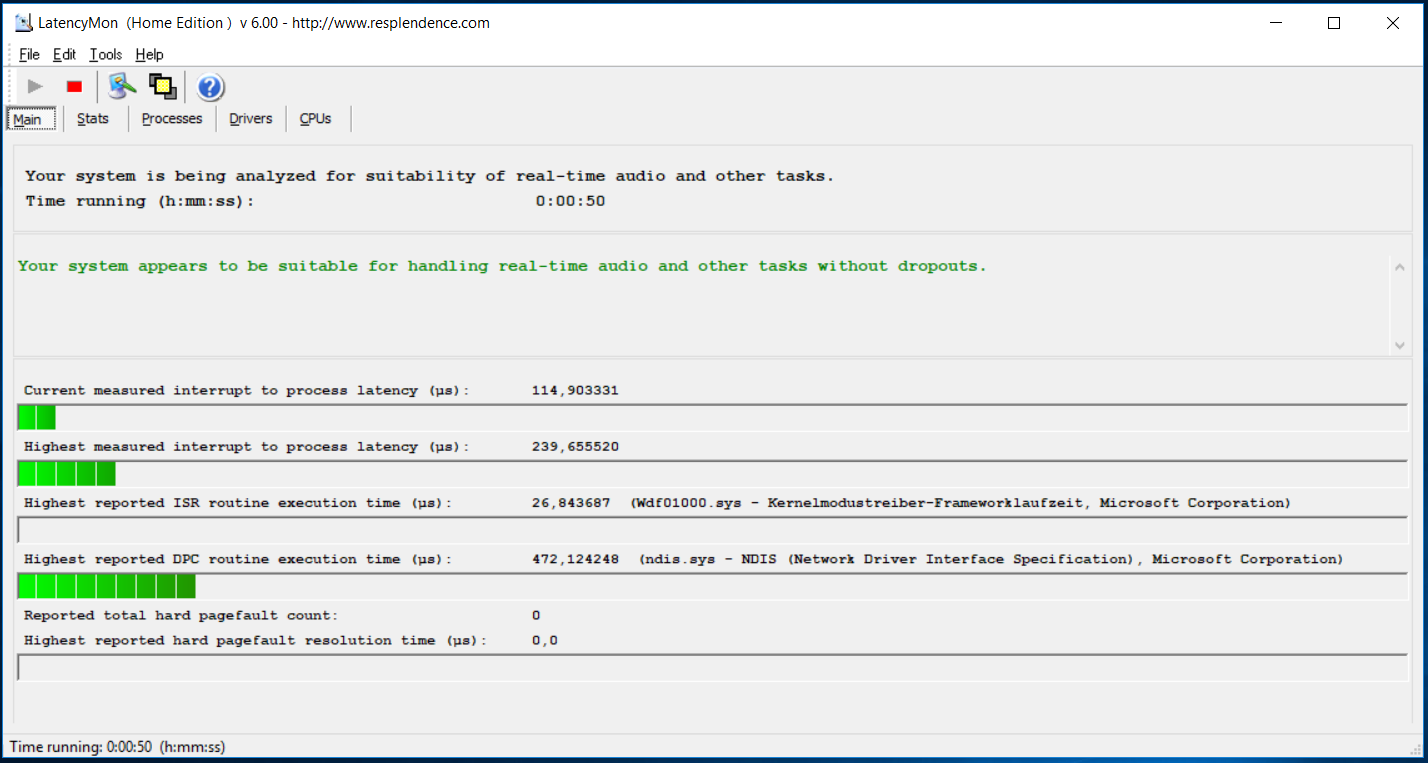Click the LatencyMon title bar app icon
The image size is (1428, 763).
coord(24,23)
